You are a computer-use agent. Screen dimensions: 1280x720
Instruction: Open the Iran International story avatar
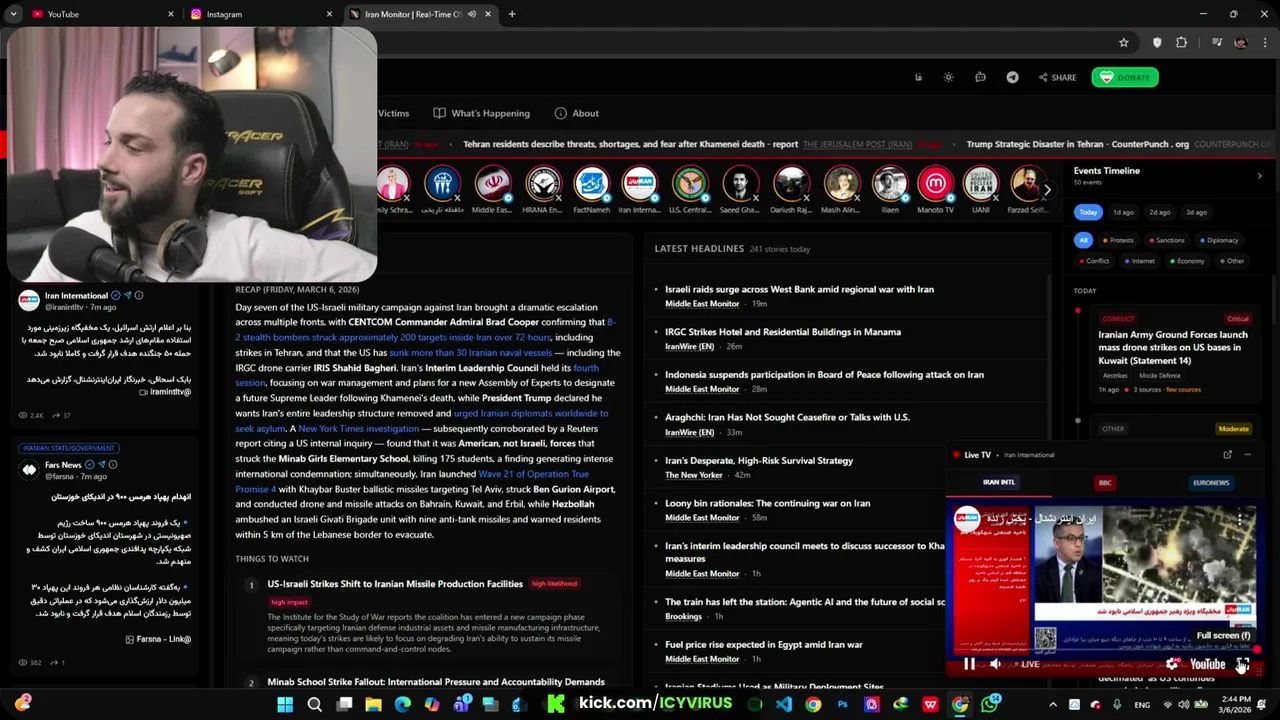(x=639, y=184)
